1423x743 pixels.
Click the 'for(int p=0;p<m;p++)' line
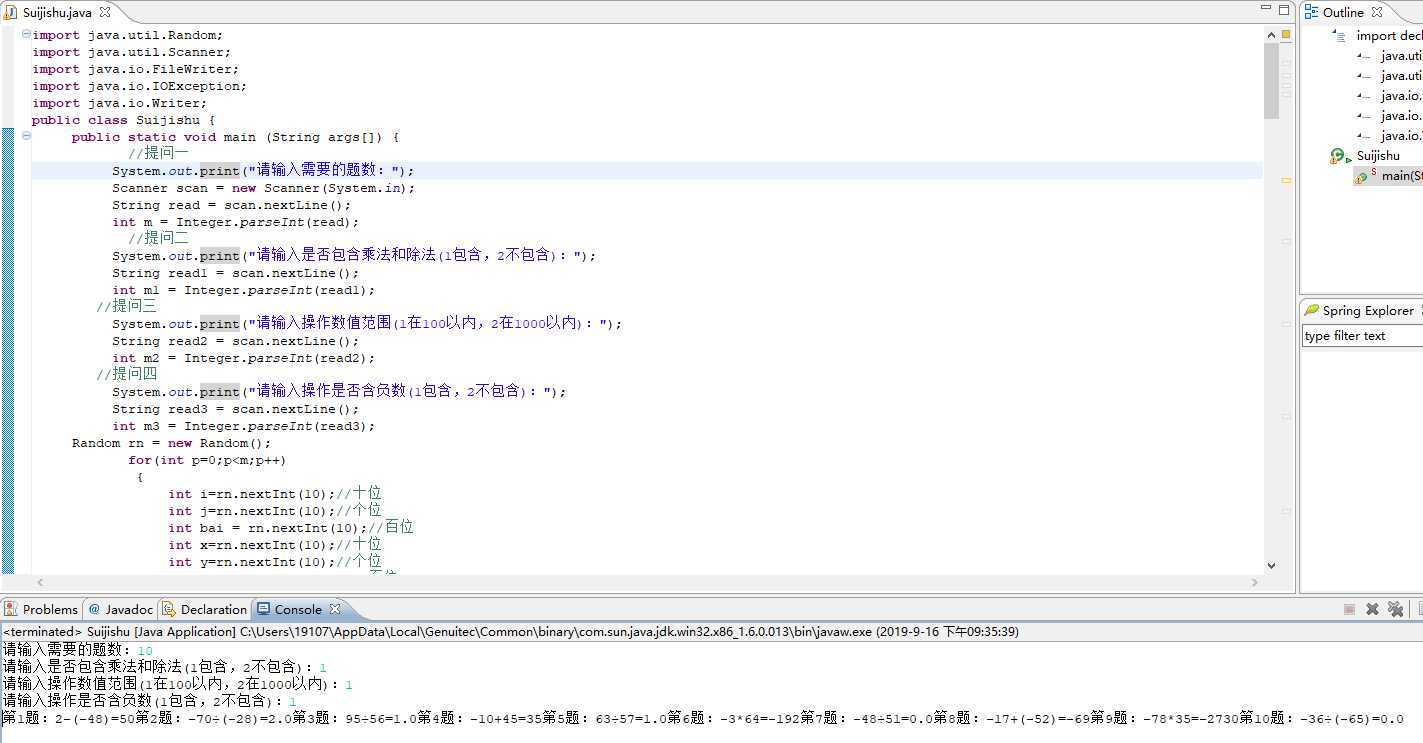coord(207,460)
